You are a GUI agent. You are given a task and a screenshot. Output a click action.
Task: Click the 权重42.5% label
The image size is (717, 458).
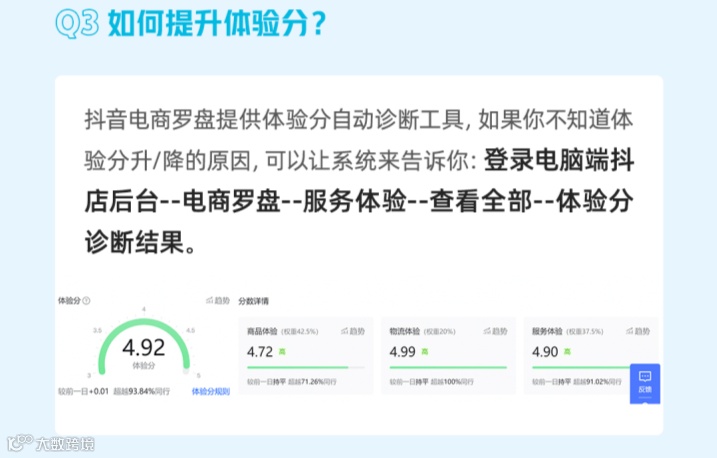[300, 331]
